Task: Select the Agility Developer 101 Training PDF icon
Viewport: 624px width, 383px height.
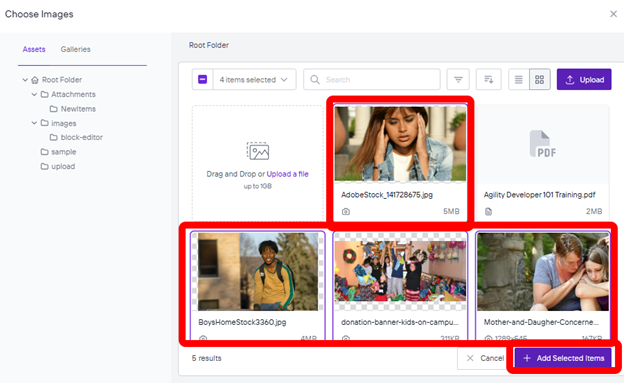Action: coord(543,144)
